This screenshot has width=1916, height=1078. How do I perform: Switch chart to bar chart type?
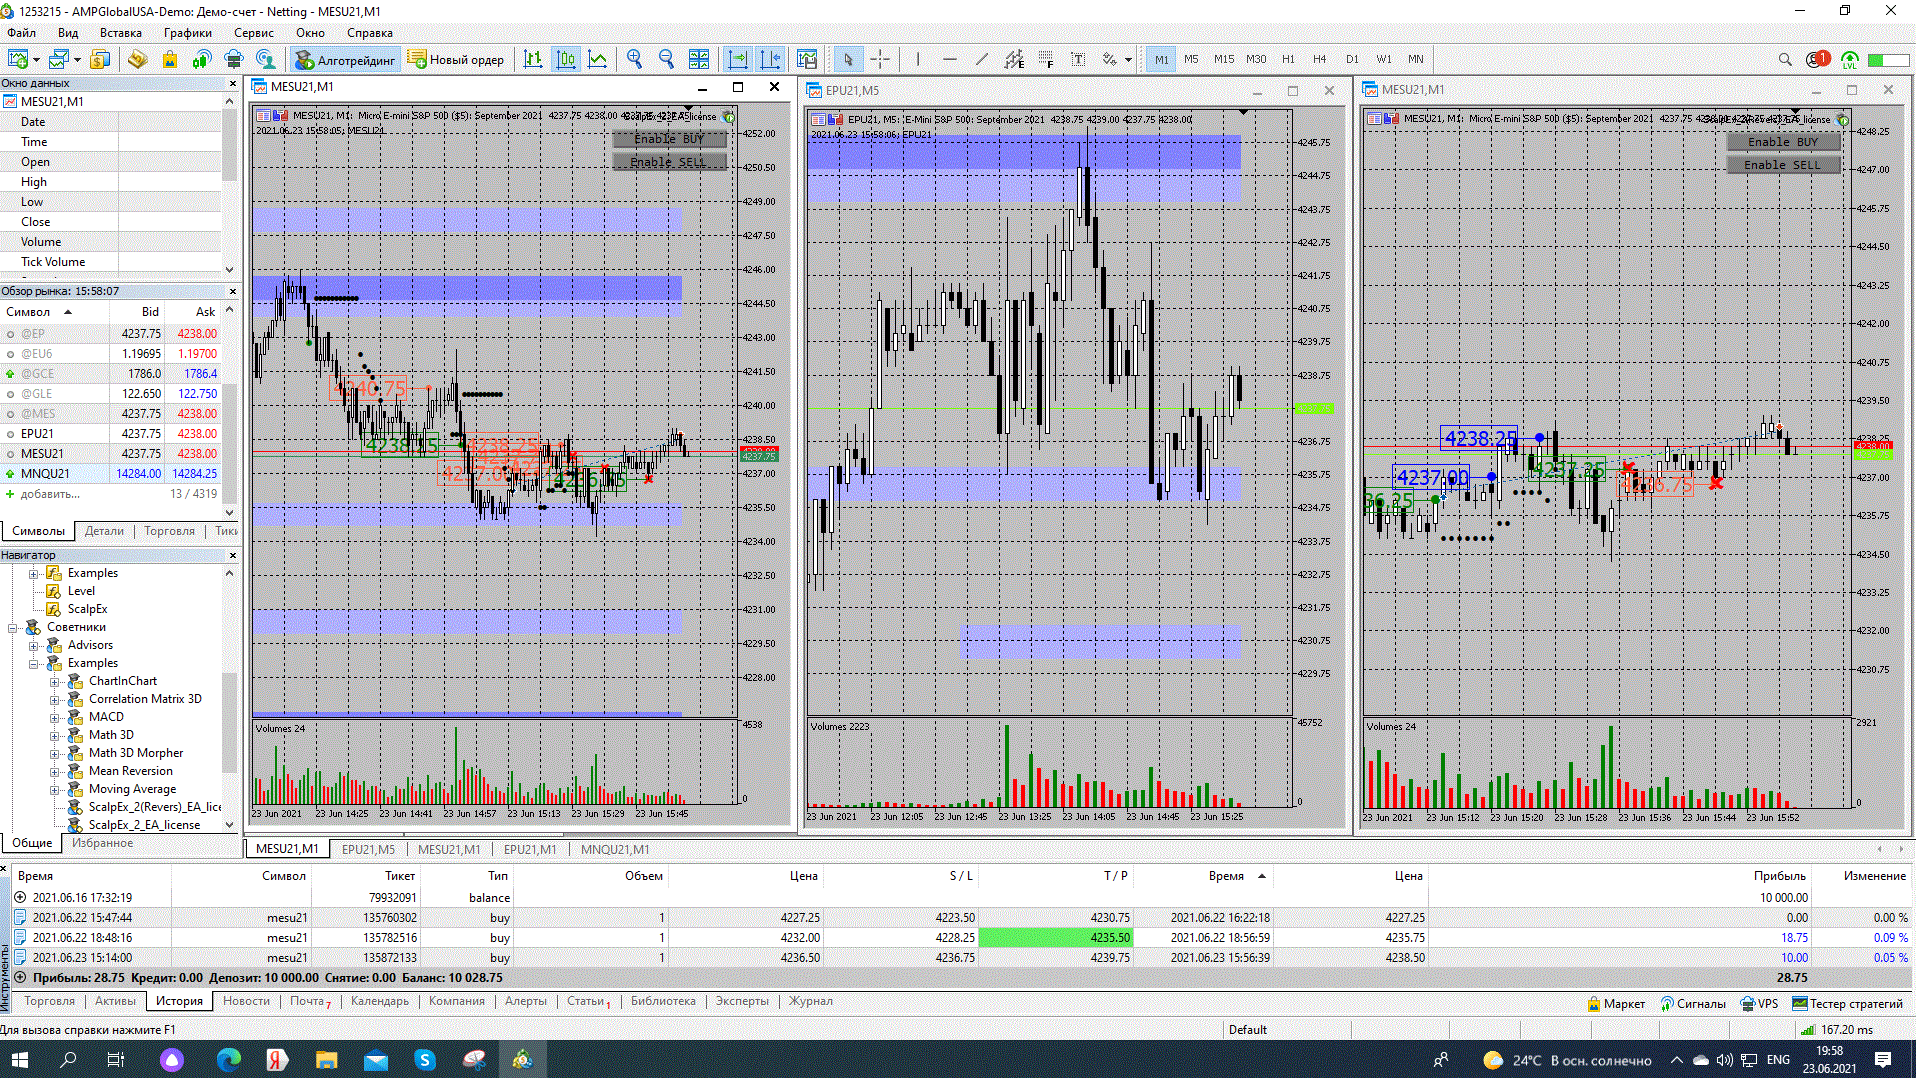(x=533, y=60)
